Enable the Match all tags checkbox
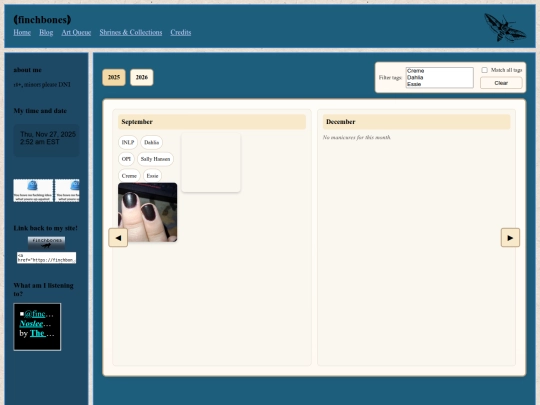The height and width of the screenshot is (405, 540). [485, 70]
